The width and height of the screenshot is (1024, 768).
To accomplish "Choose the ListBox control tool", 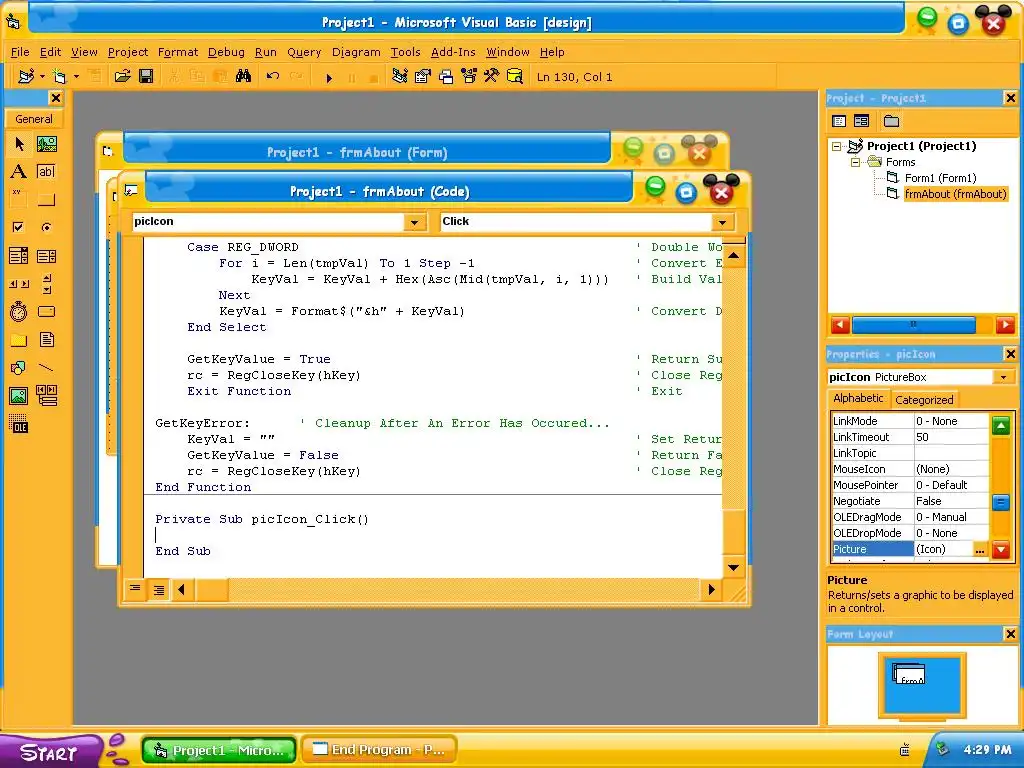I will coord(46,255).
